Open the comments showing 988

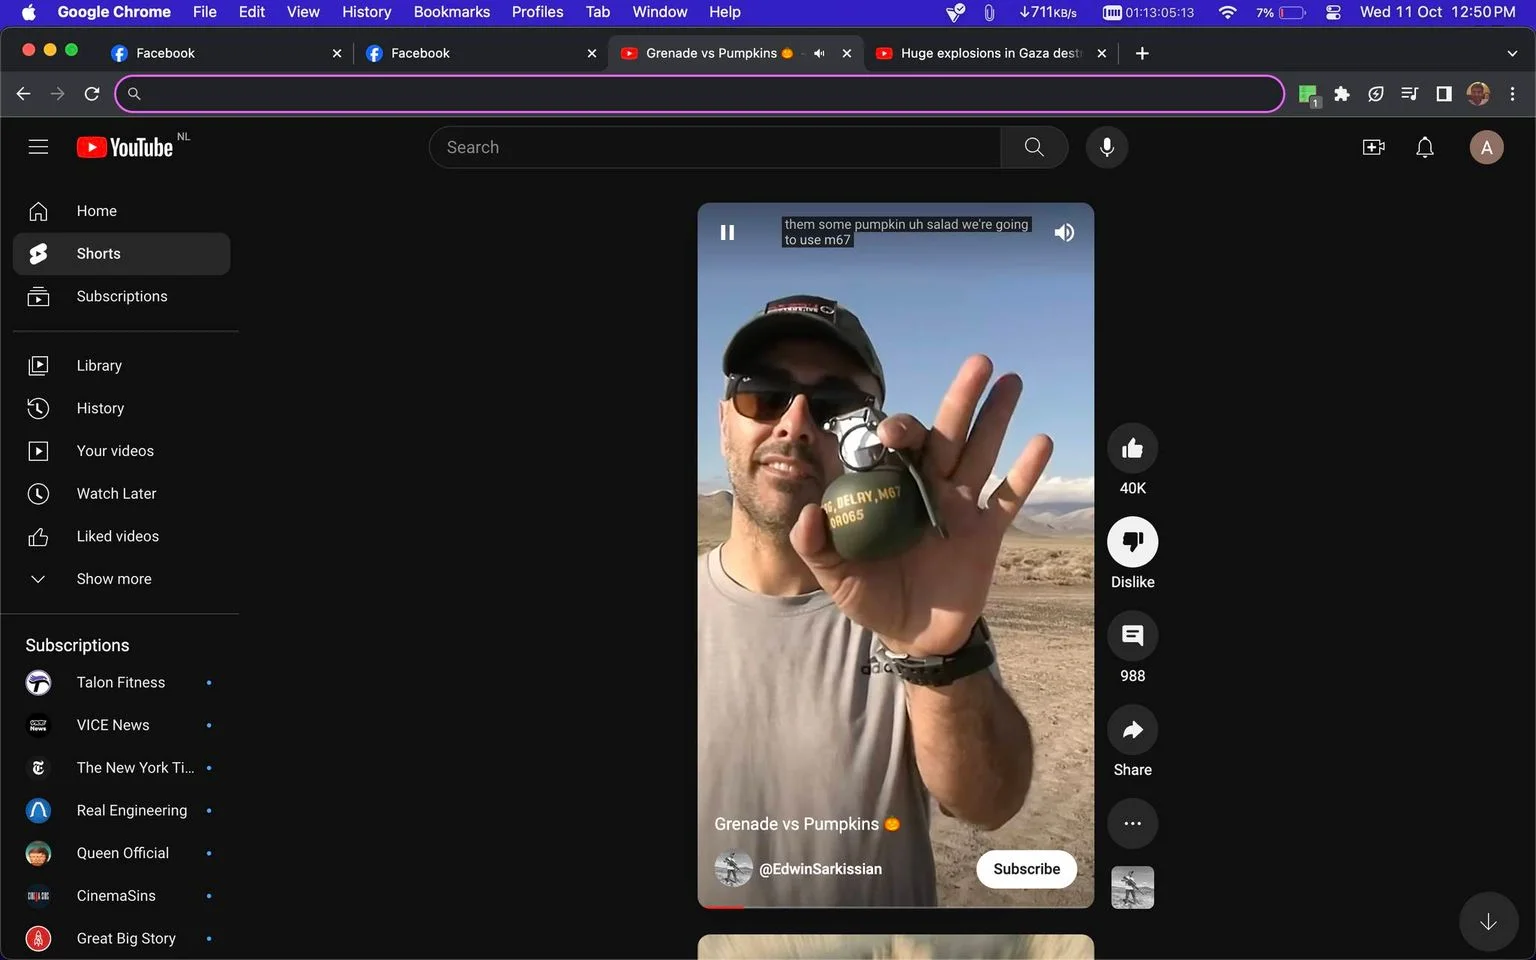point(1132,636)
